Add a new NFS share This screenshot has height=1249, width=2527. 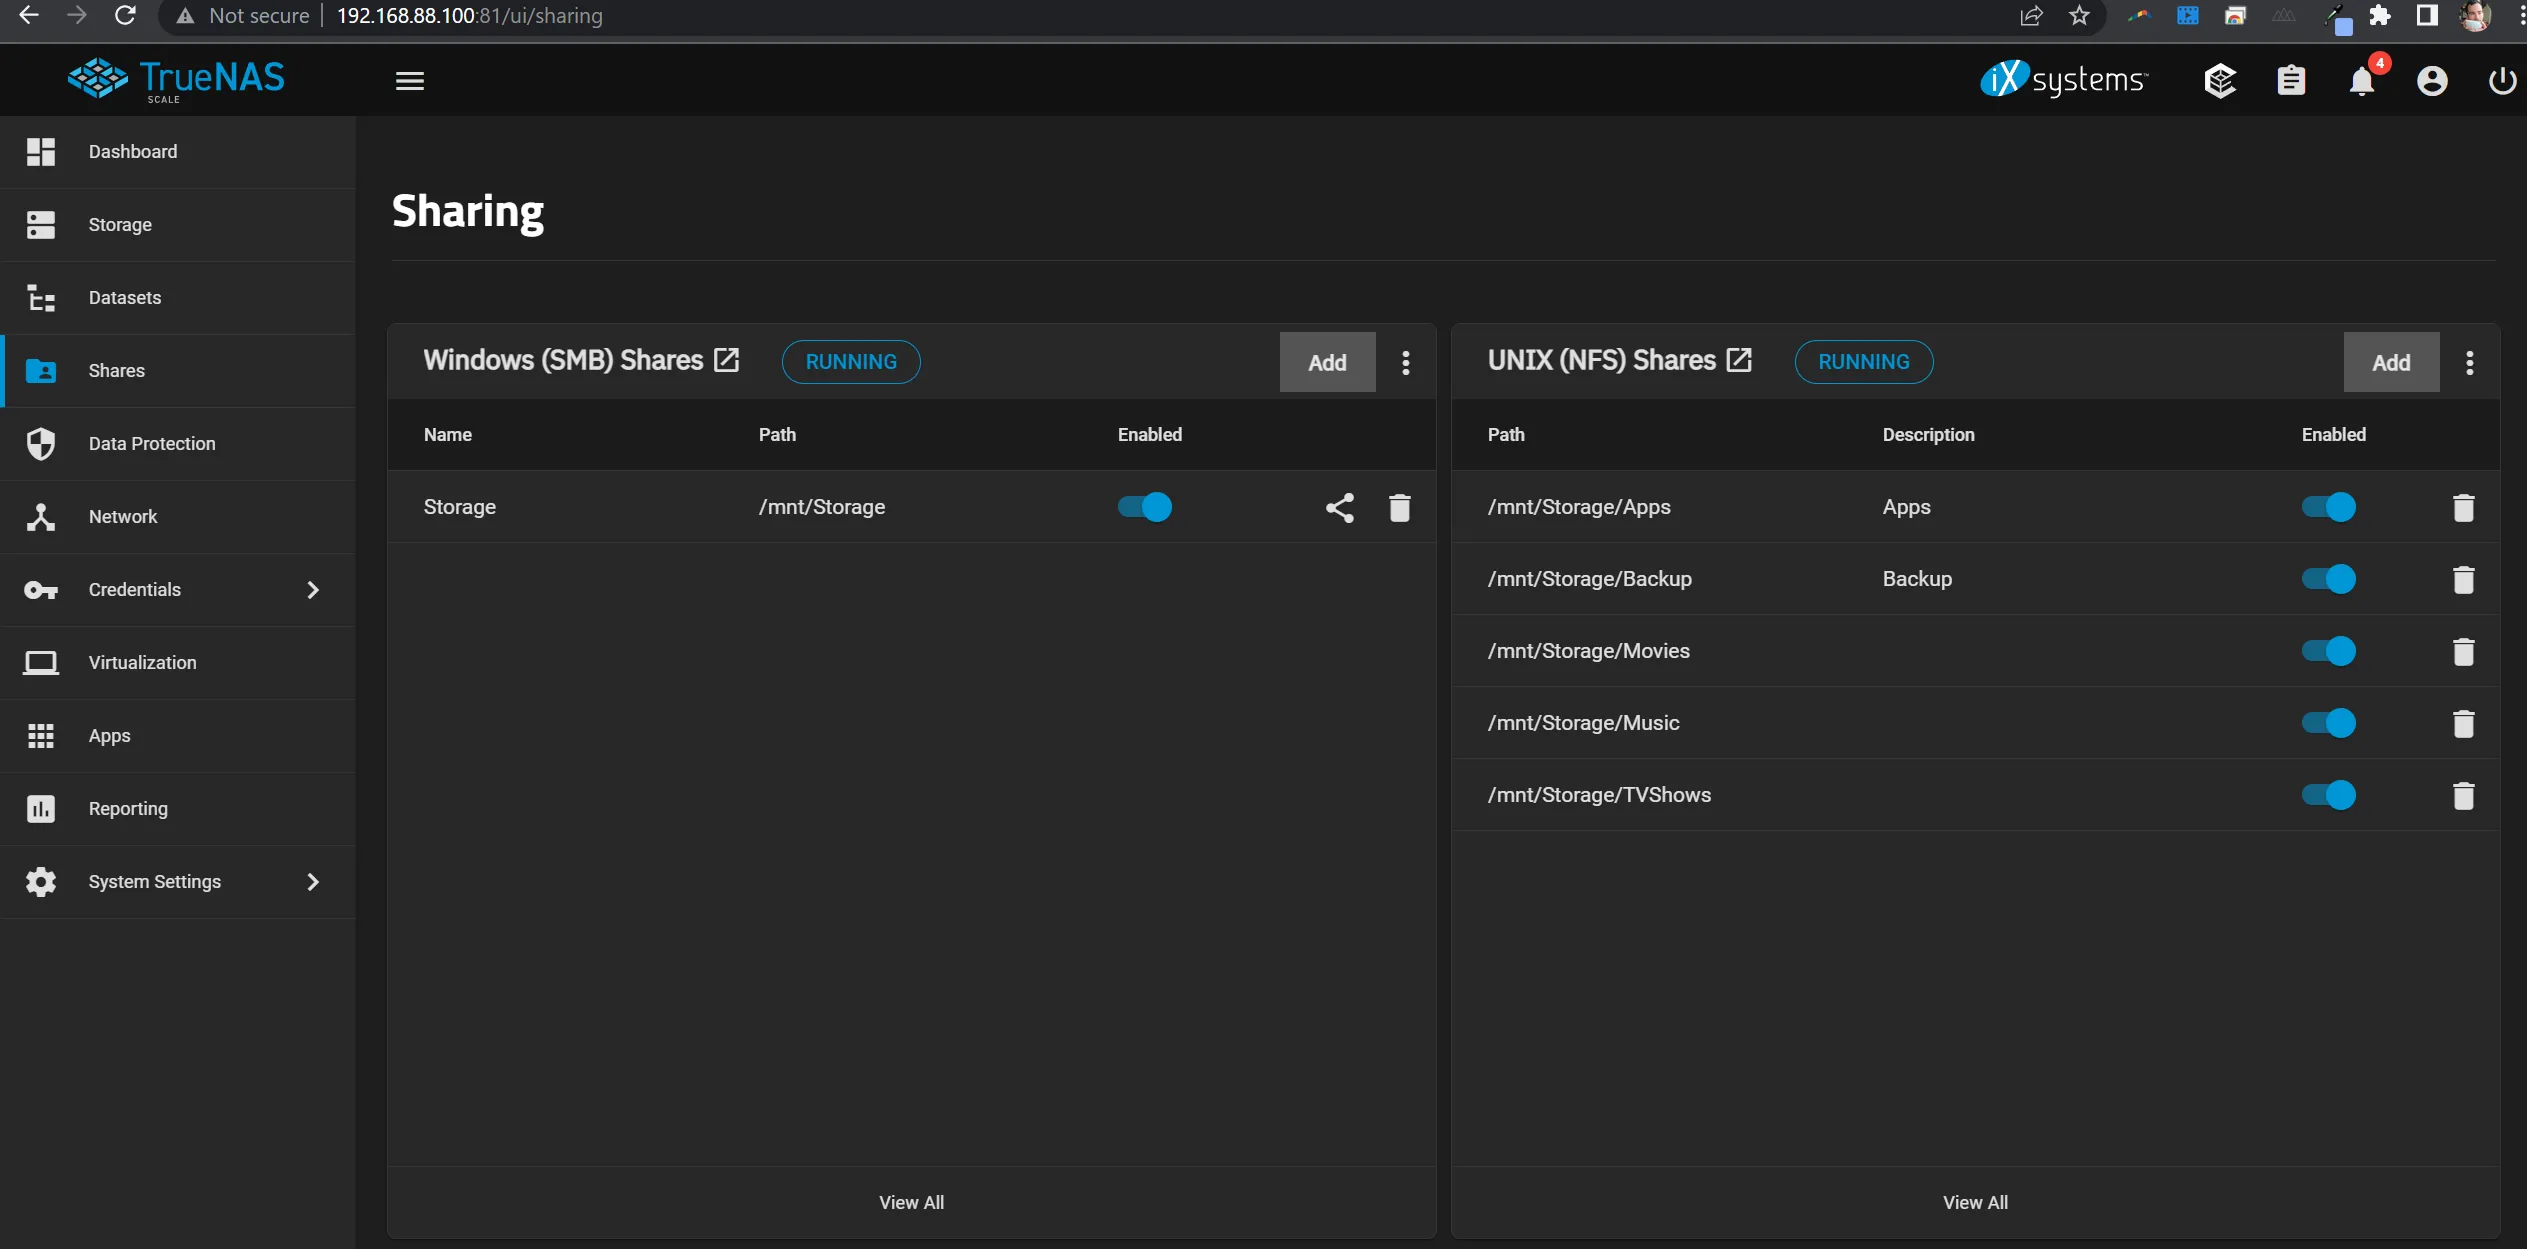coord(2391,362)
